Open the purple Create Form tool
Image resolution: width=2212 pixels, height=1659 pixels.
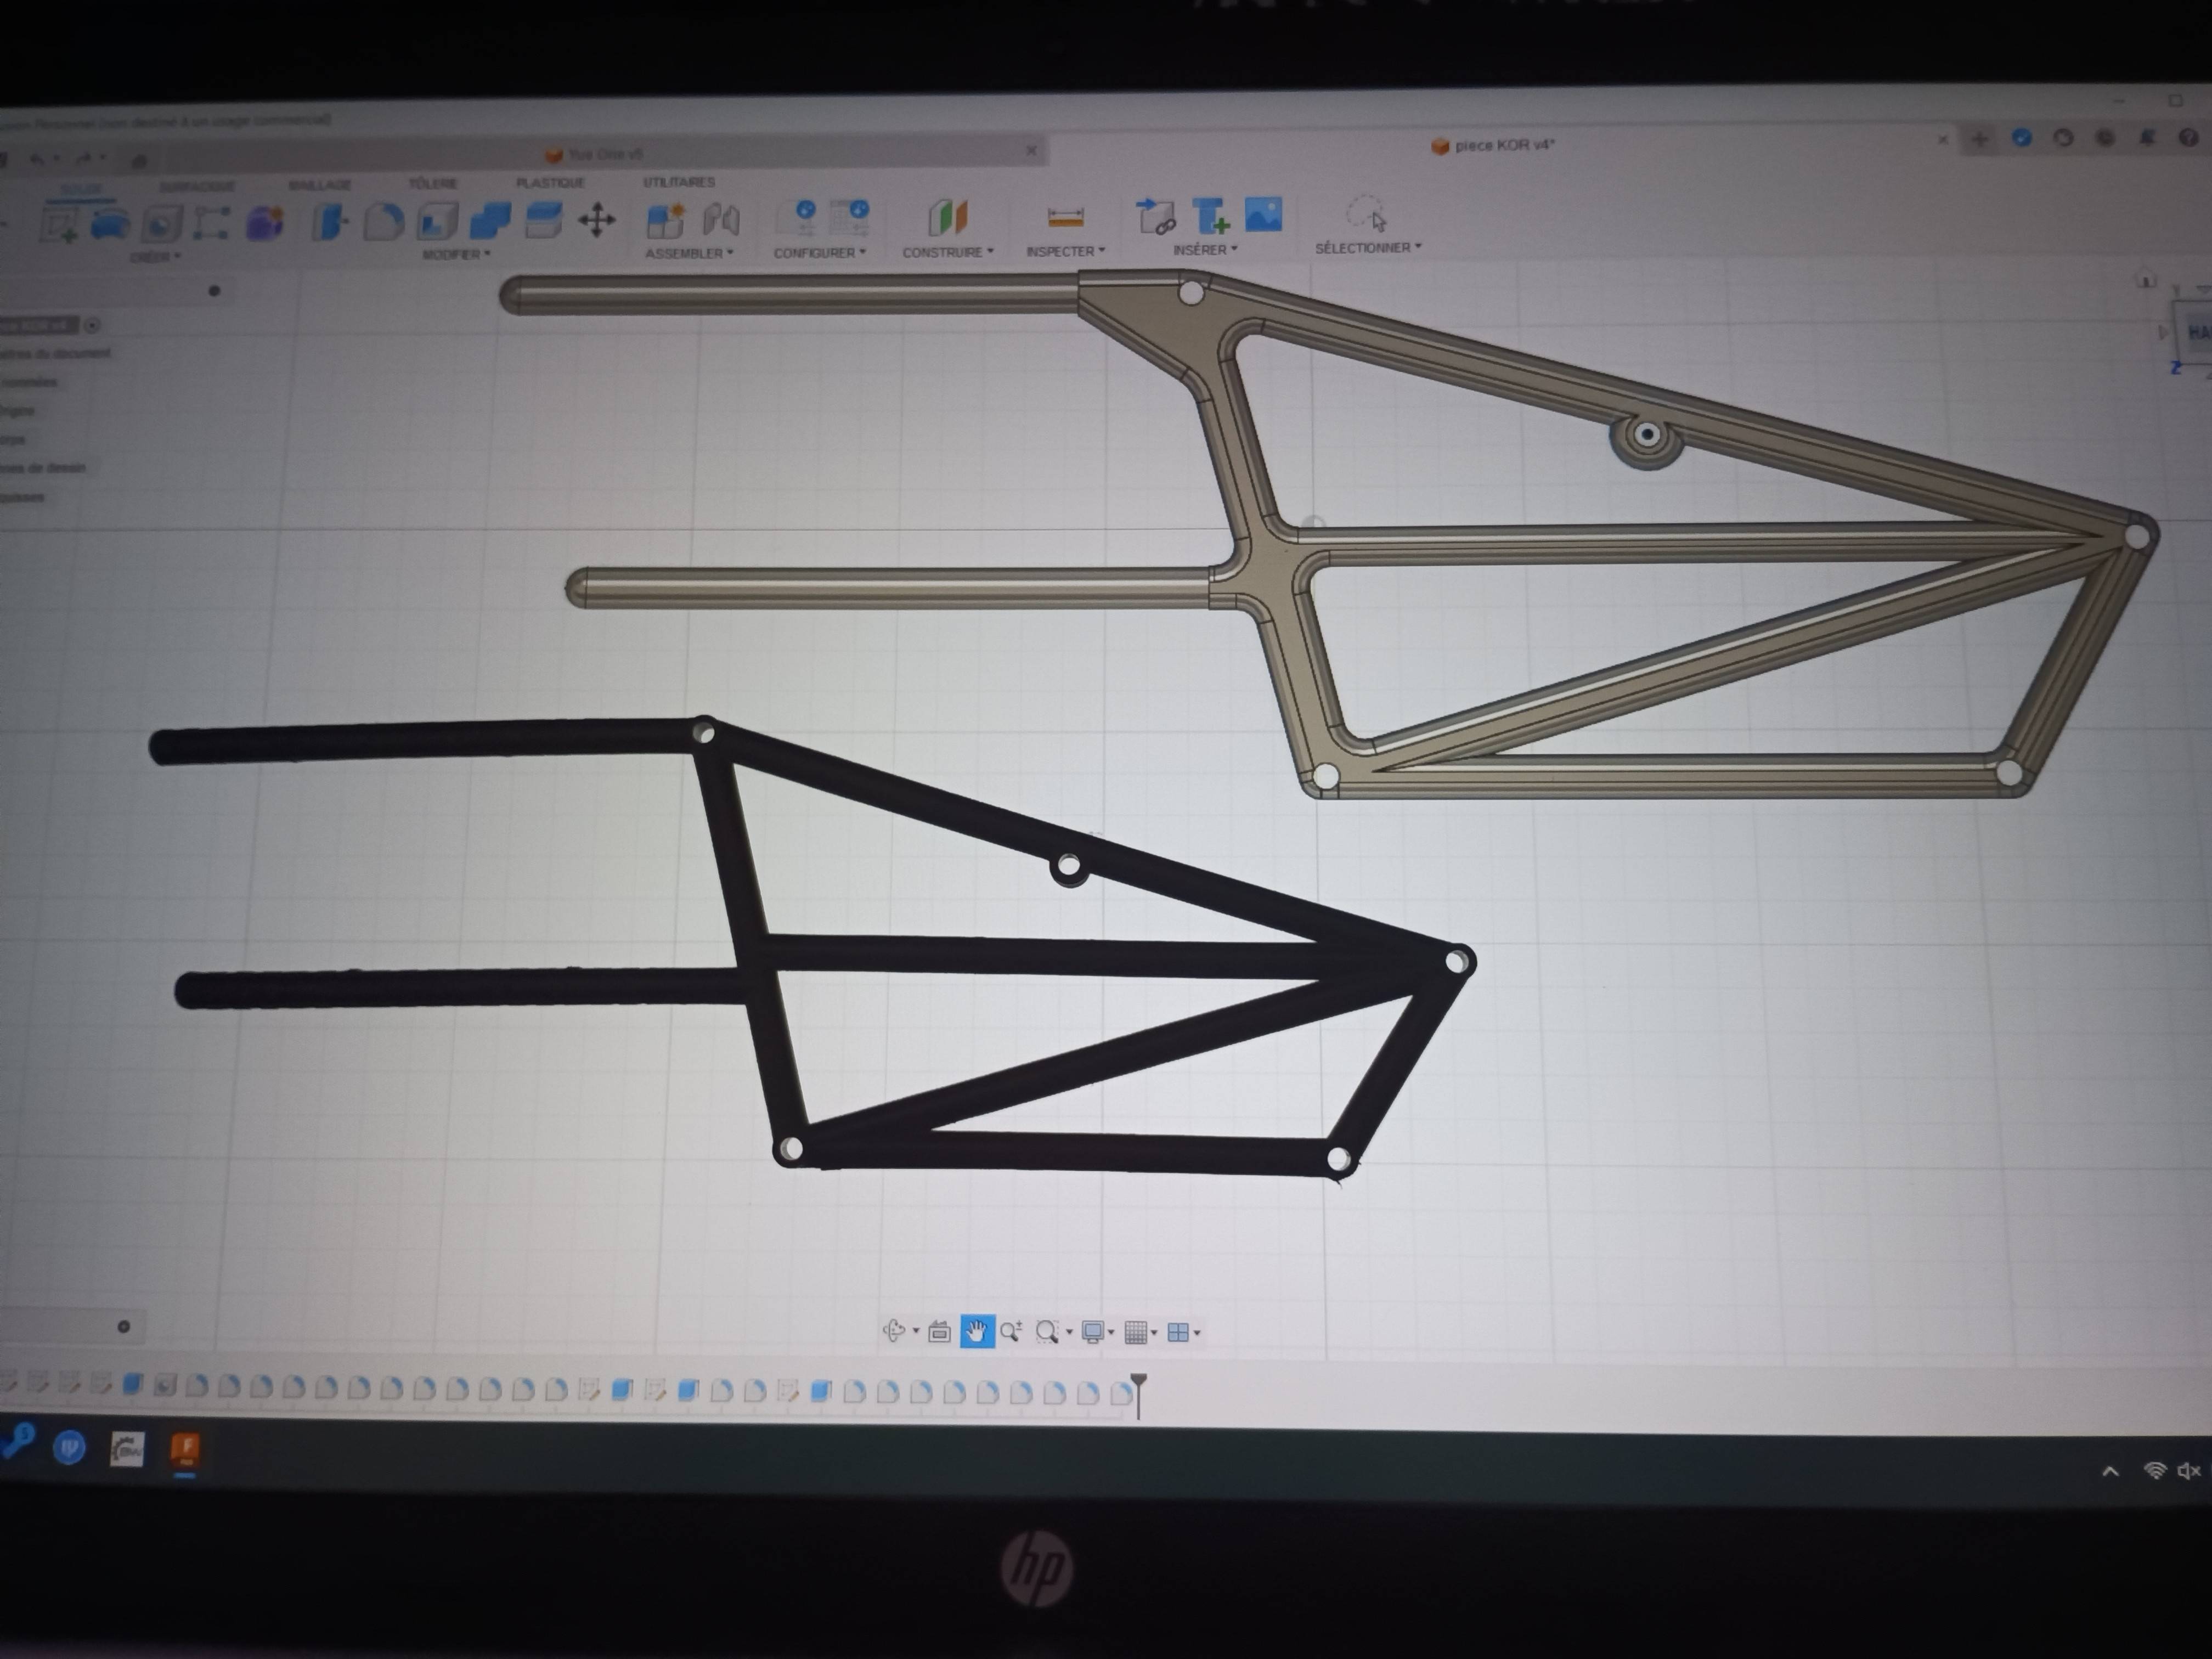pos(265,222)
